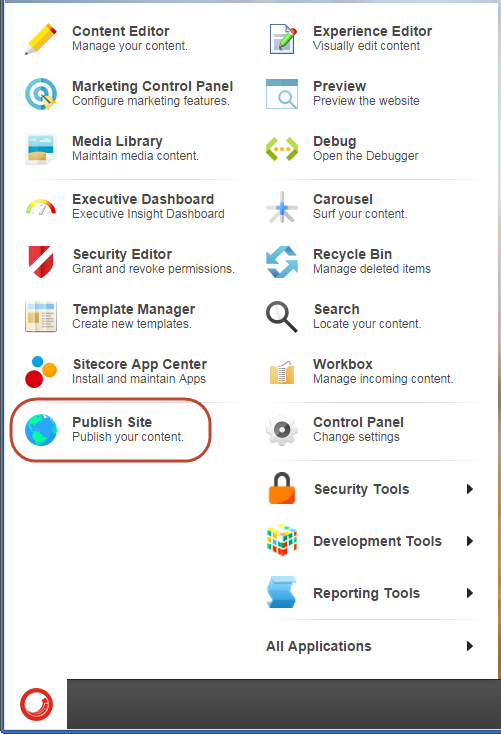Click 'Open the Debugger' description text
This screenshot has height=734, width=501.
tap(366, 156)
